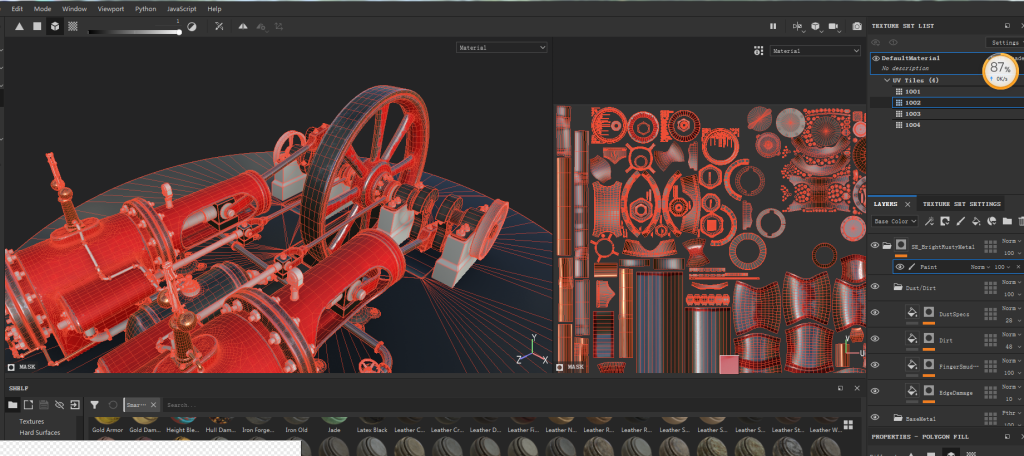This screenshot has height=456, width=1024.
Task: Select the triangle tool in top toolbar
Action: [19, 27]
